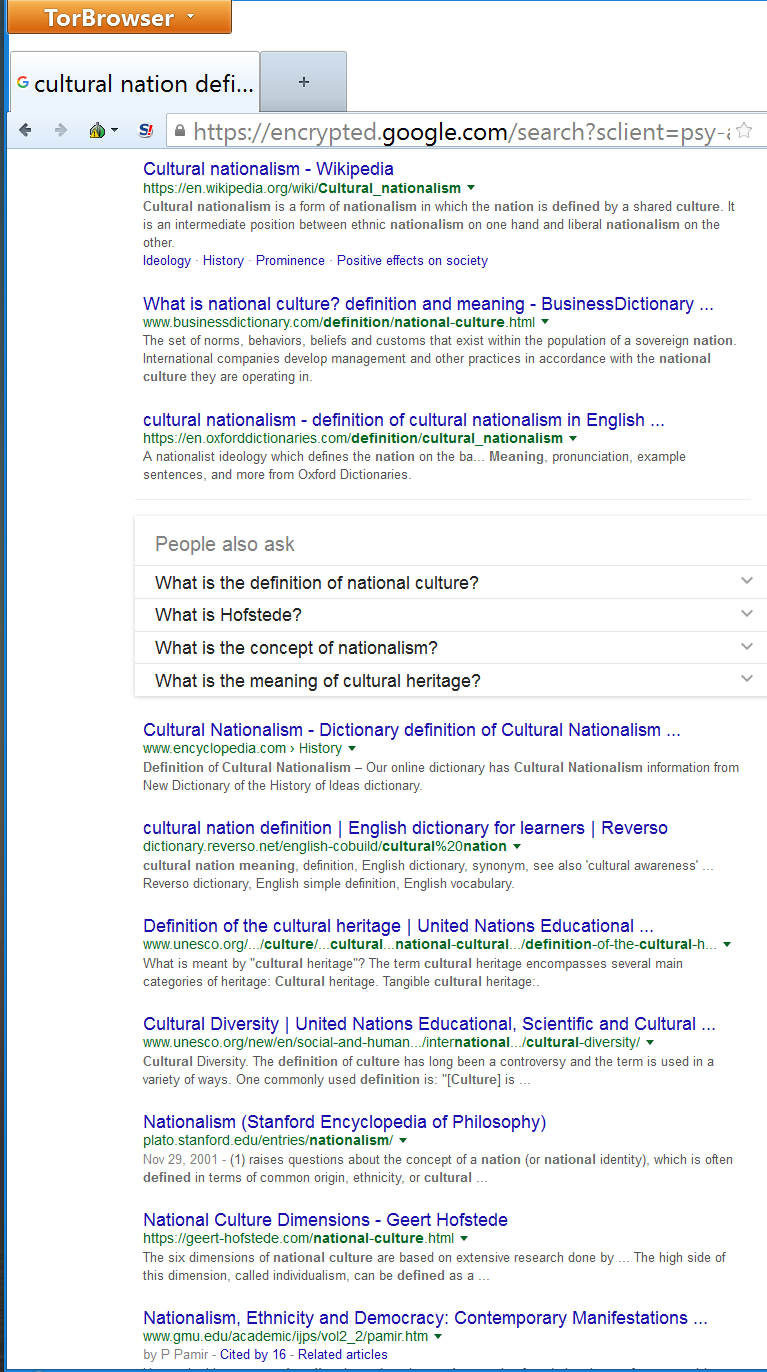Expand 'What is the concept of nationalism?'

pos(450,648)
